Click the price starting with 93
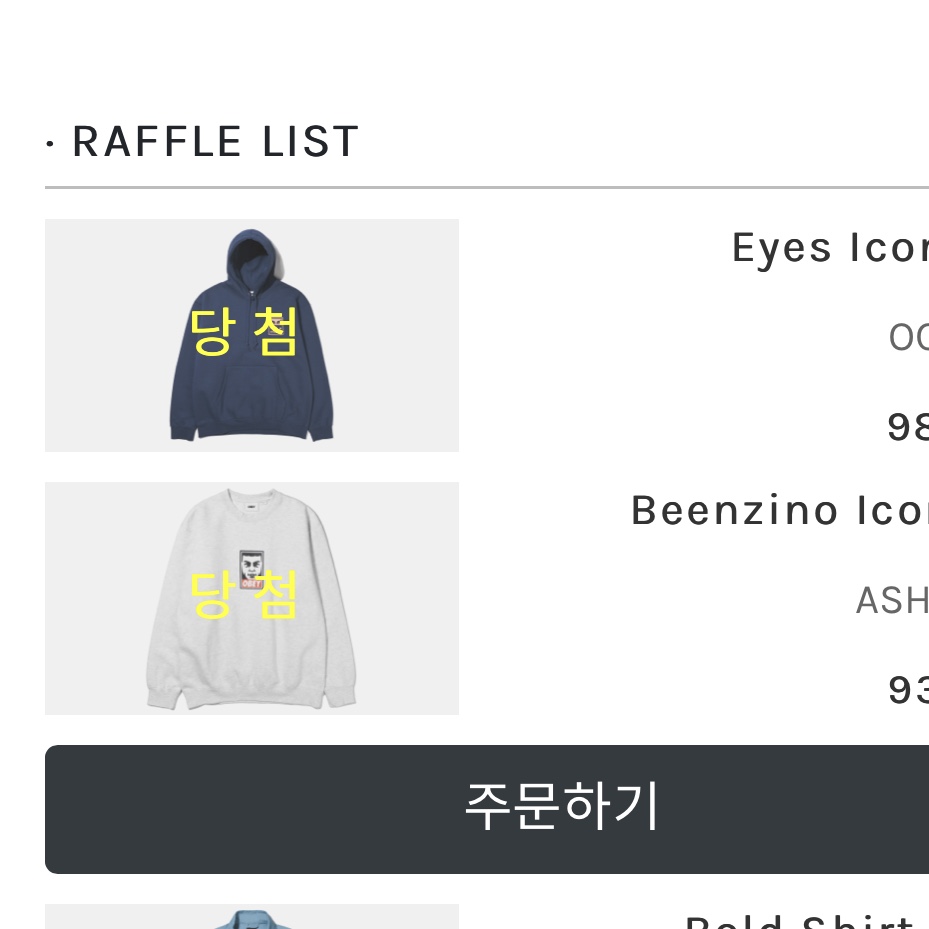The height and width of the screenshot is (929, 929). (x=907, y=689)
